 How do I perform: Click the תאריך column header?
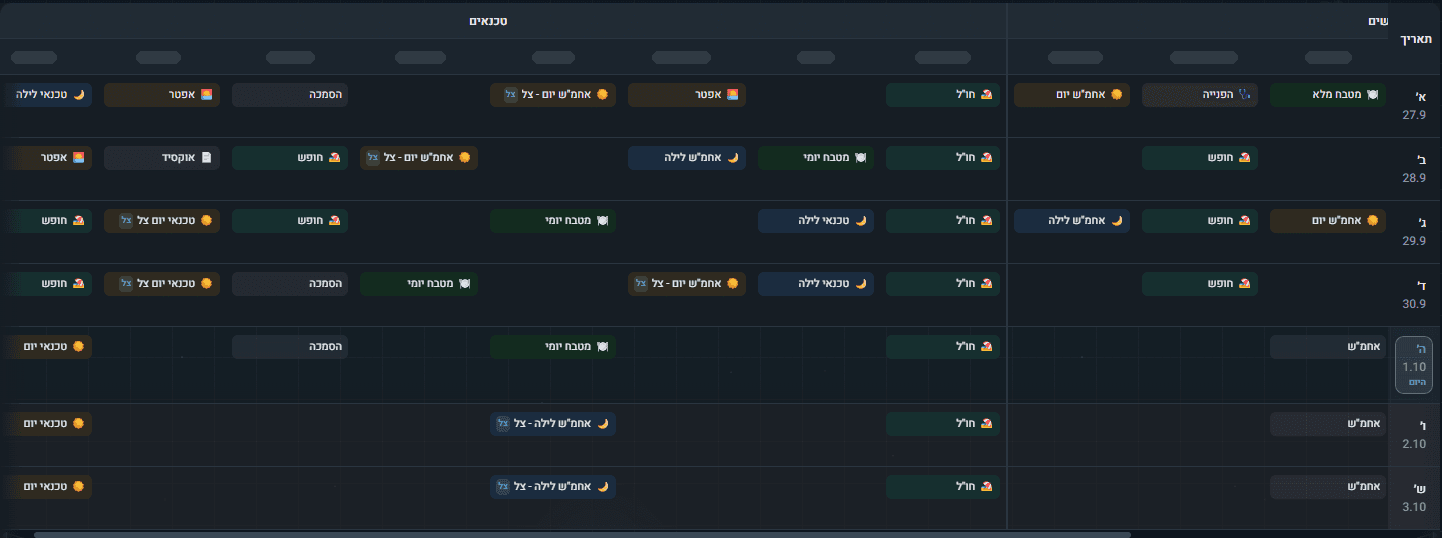[1416, 39]
